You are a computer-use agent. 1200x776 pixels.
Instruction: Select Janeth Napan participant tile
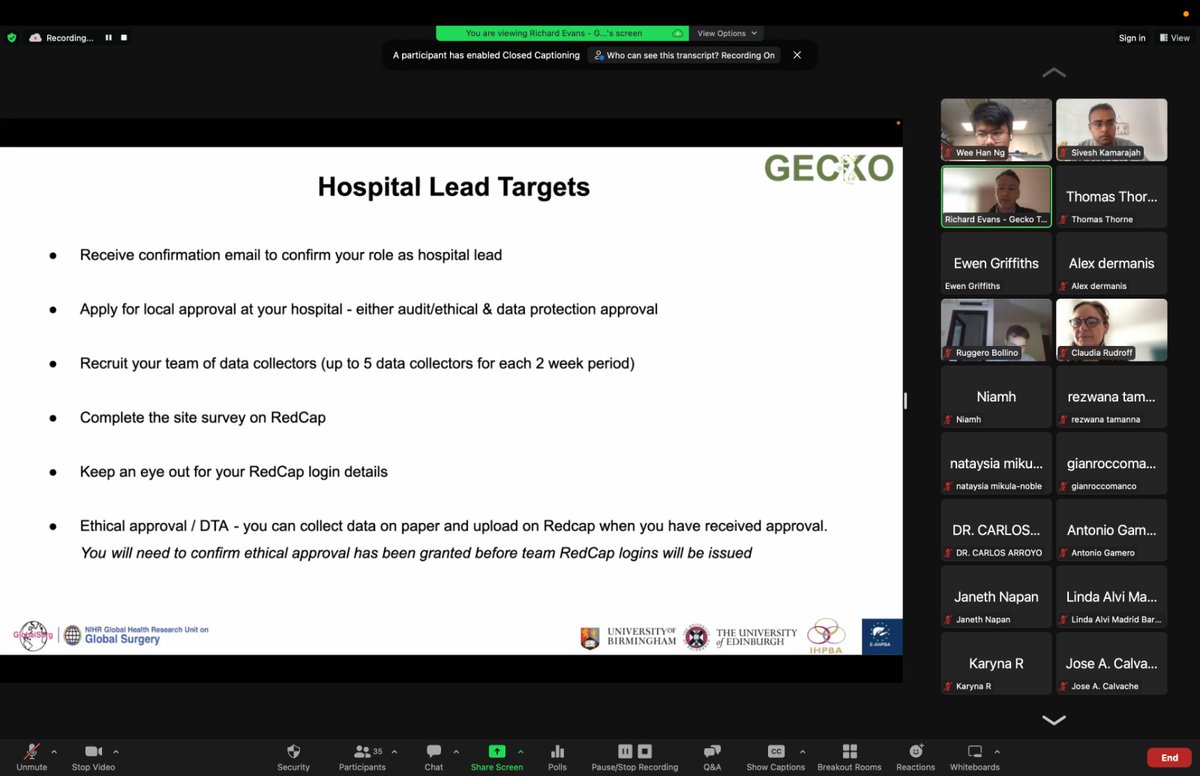[996, 597]
